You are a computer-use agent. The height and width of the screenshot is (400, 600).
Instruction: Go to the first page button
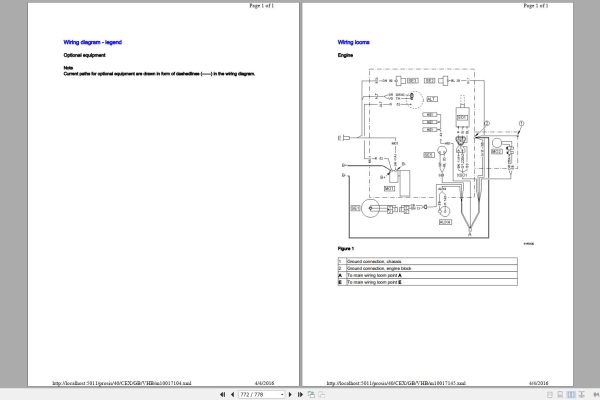222,394
